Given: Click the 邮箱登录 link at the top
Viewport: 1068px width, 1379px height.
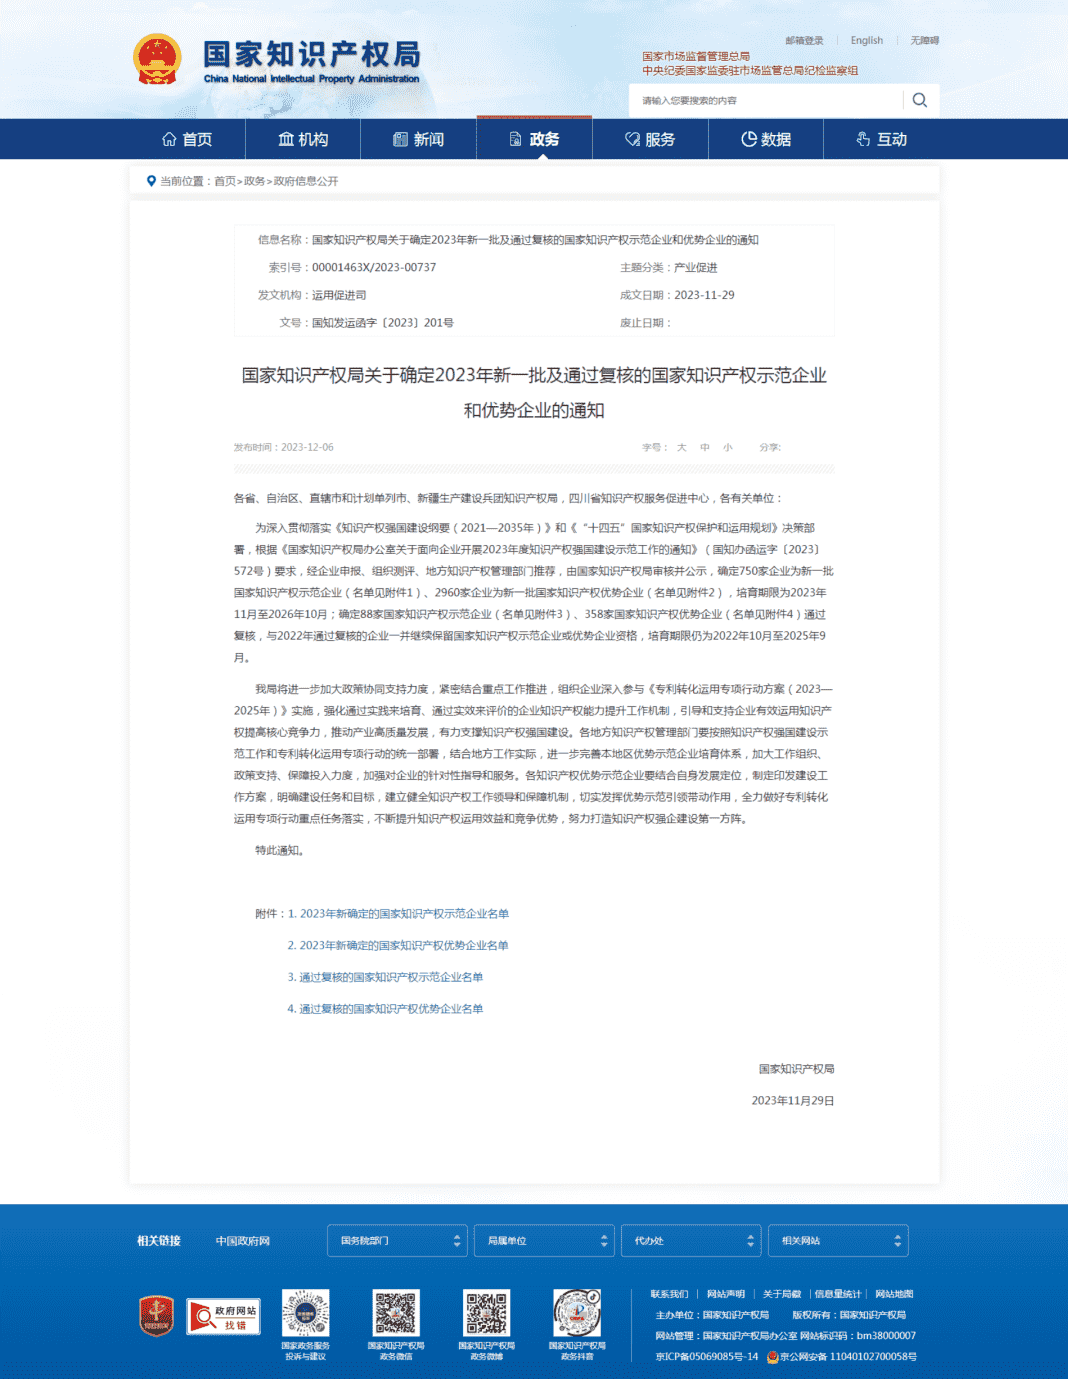Looking at the screenshot, I should pos(804,41).
